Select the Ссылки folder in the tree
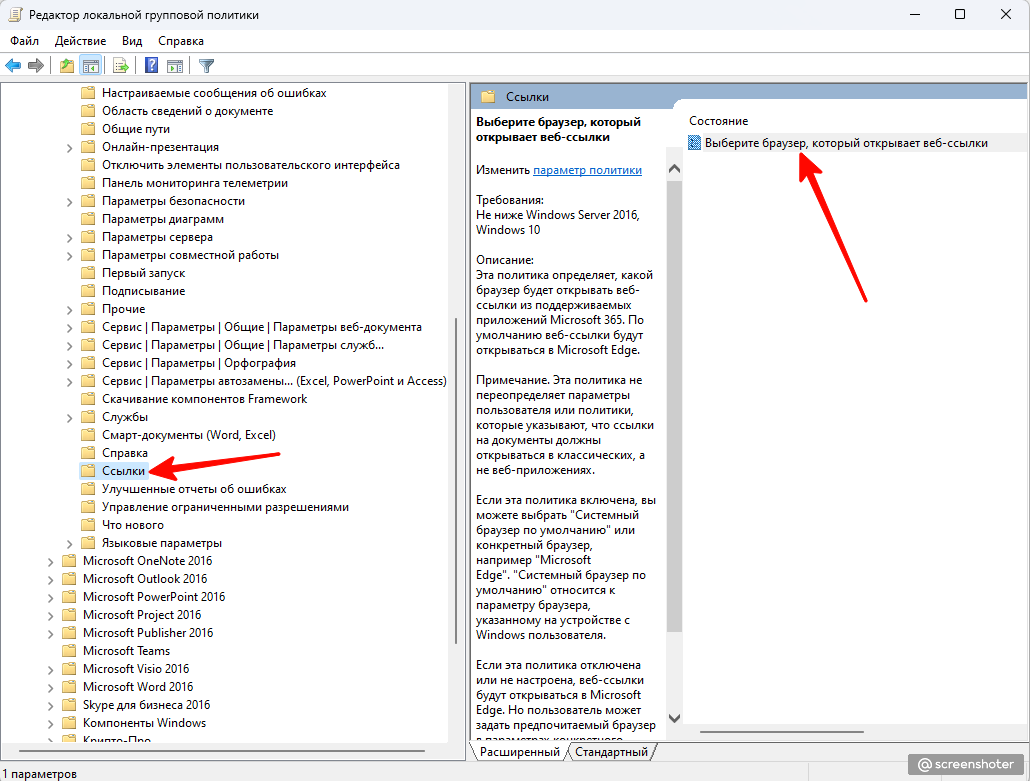1030x781 pixels. click(123, 471)
